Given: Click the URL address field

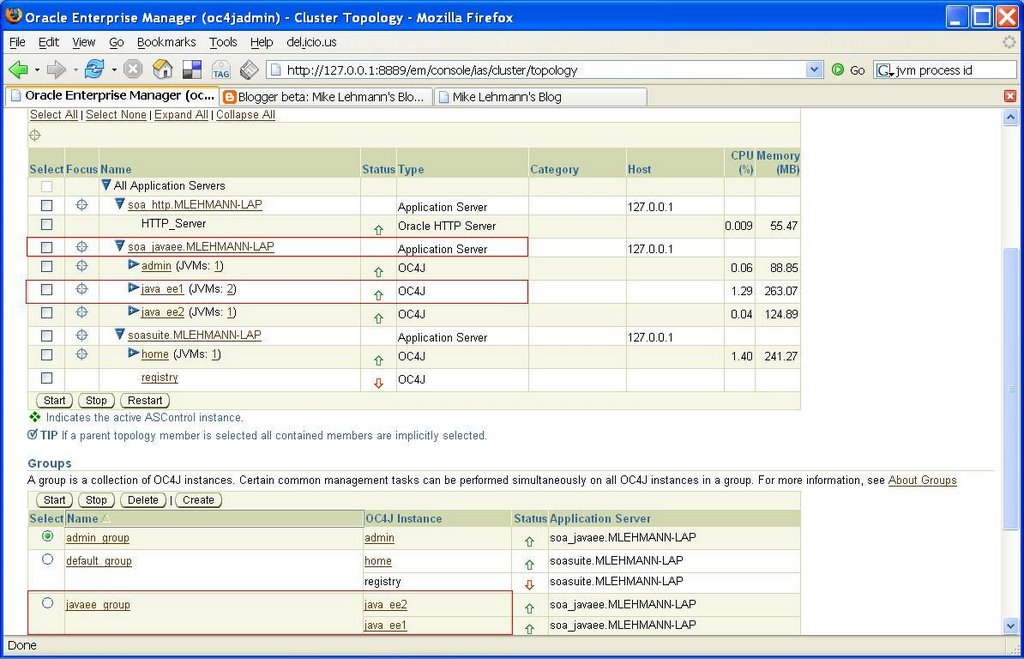Looking at the screenshot, I should tap(545, 70).
